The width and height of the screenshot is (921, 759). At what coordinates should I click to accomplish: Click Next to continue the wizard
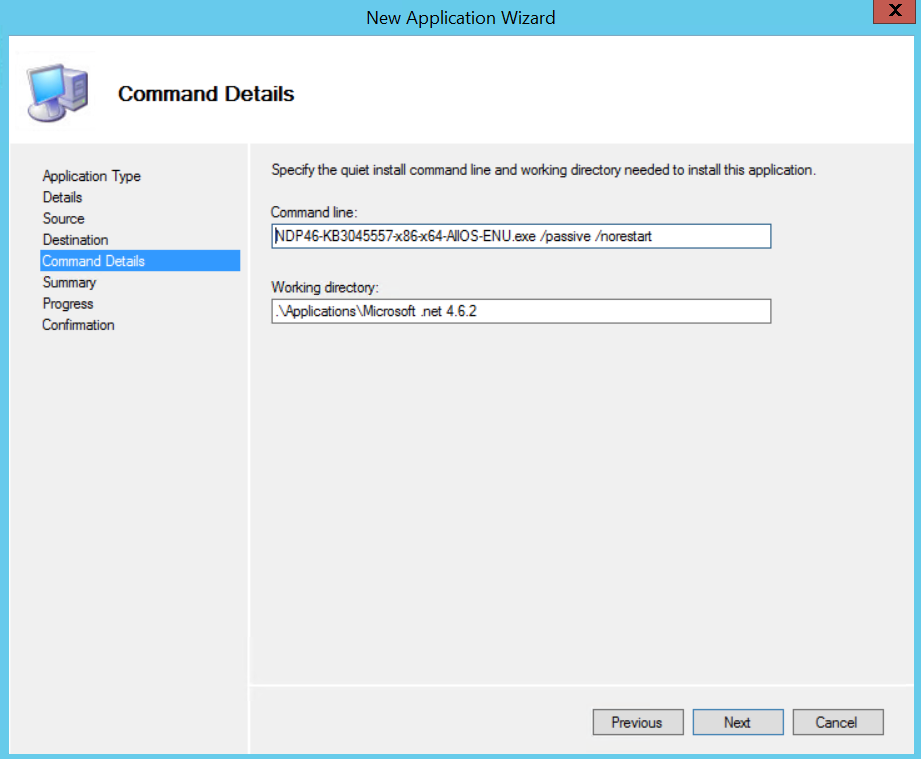737,722
